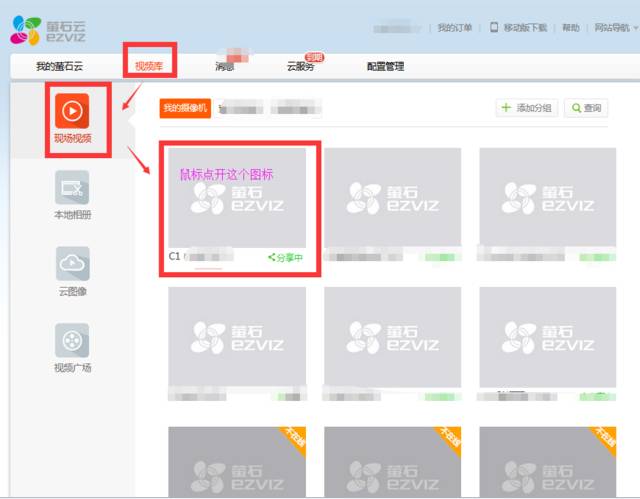This screenshot has height=499, width=640.
Task: Click the 添加分组 add group button
Action: point(526,108)
